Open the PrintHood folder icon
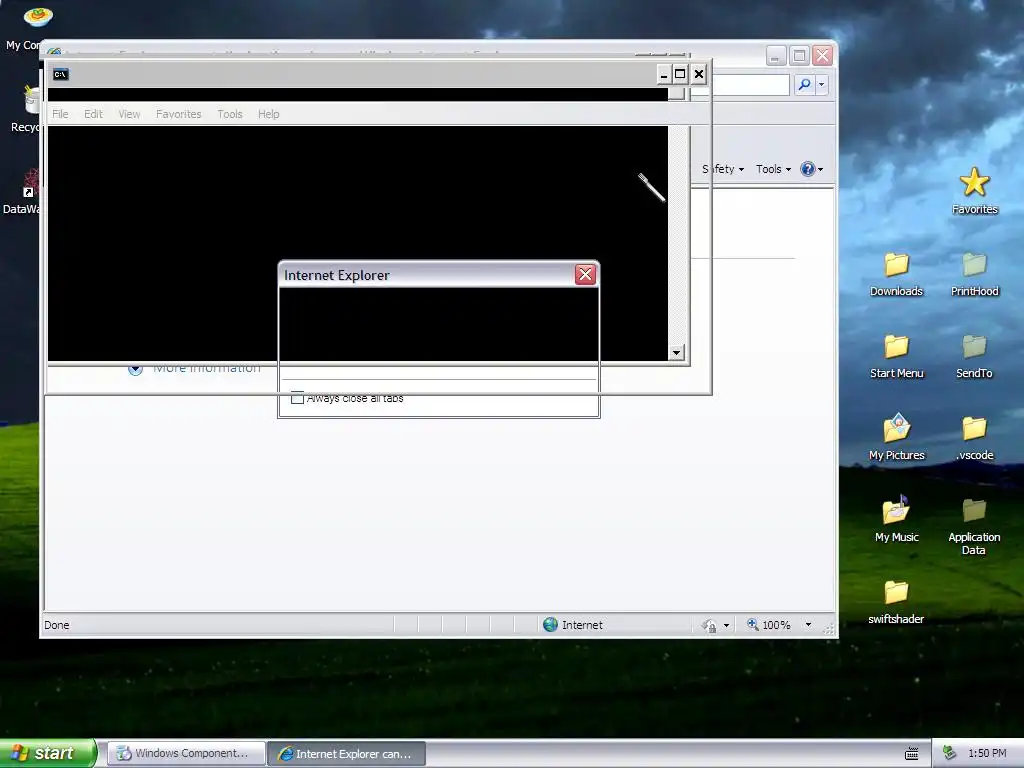1024x768 pixels. pyautogui.click(x=974, y=264)
